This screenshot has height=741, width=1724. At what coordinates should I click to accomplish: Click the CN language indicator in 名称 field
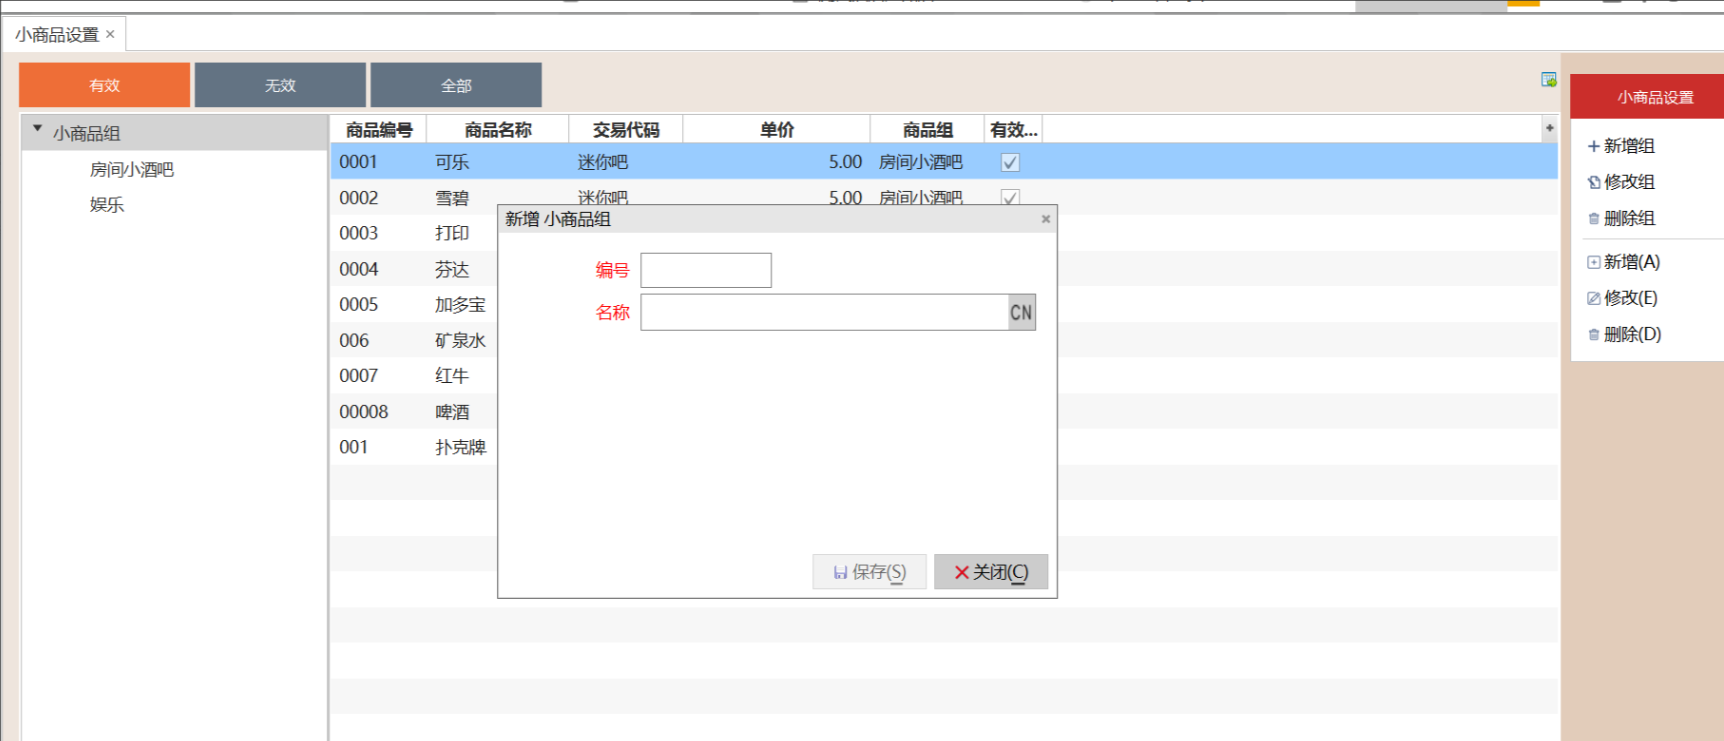point(1021,312)
